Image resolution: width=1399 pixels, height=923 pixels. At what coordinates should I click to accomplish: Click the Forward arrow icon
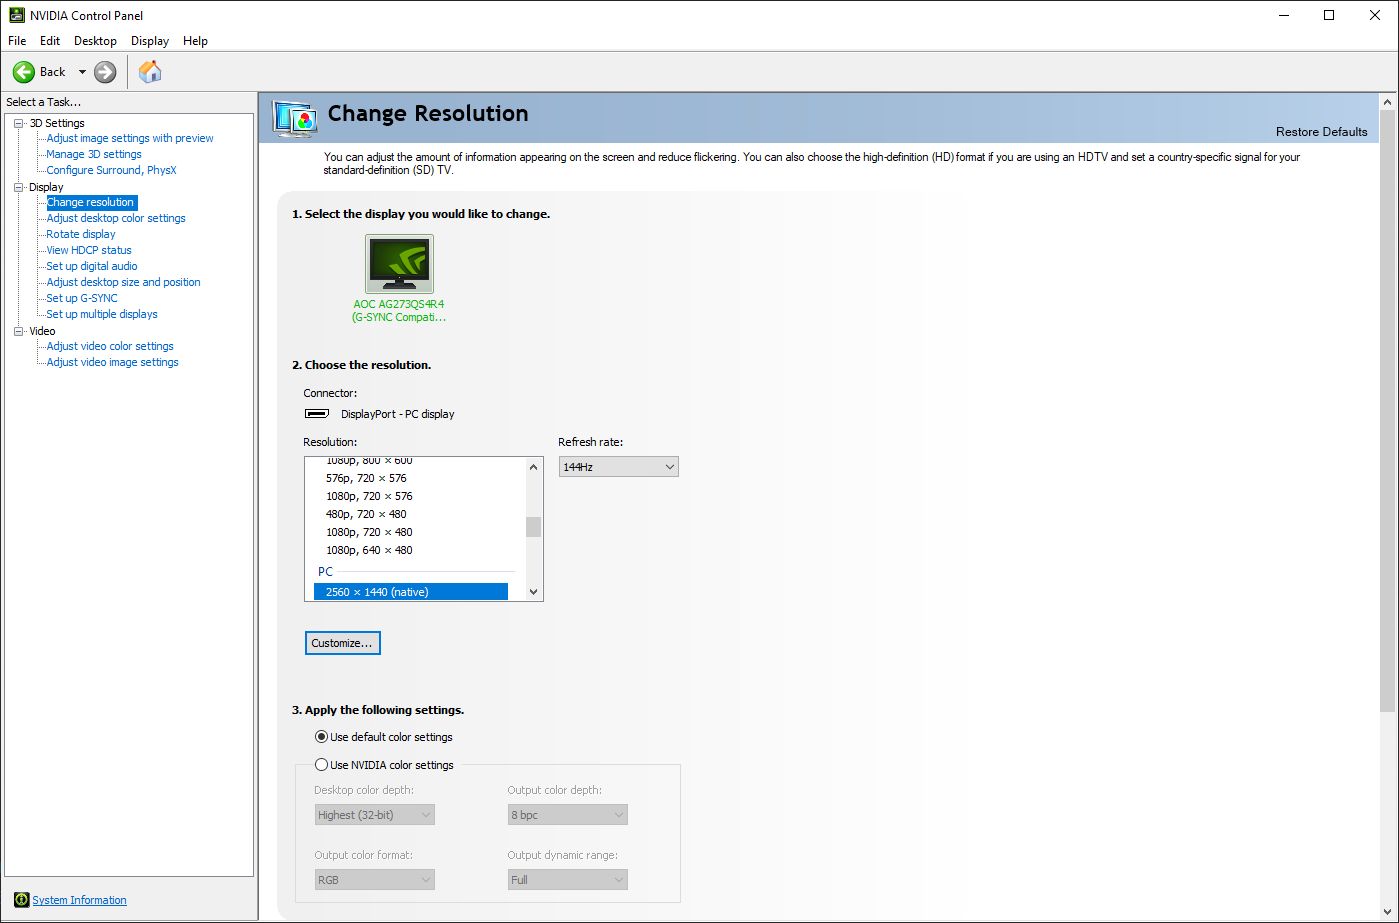105,72
